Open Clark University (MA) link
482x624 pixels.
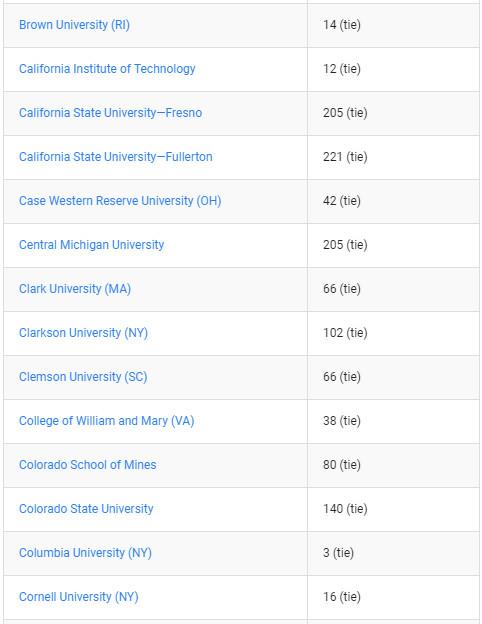[75, 289]
